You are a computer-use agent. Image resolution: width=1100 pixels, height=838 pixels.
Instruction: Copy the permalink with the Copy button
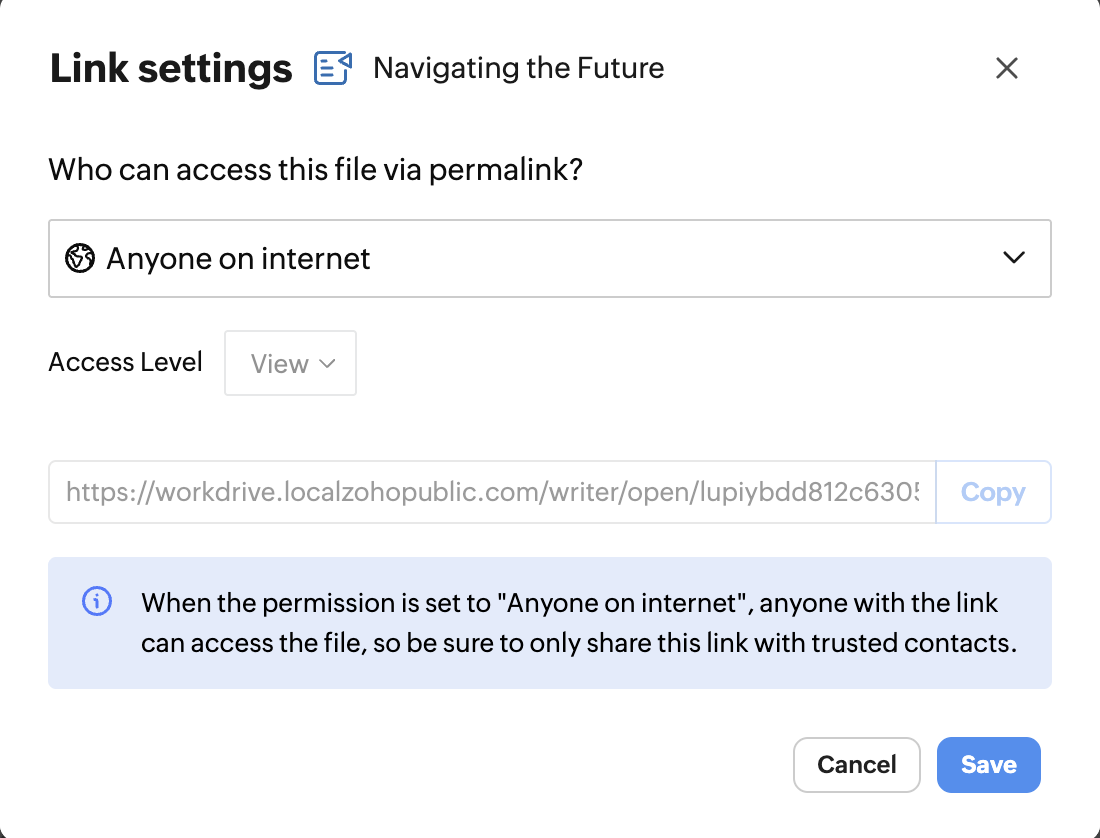click(x=992, y=492)
